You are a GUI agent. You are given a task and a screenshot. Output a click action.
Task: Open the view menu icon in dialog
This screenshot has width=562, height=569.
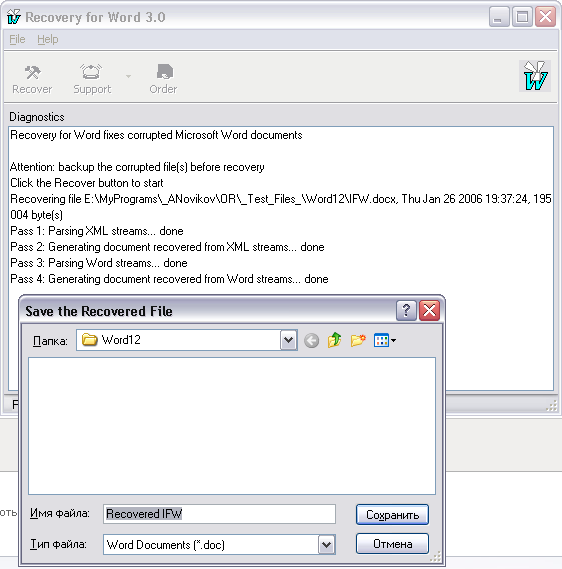point(385,340)
